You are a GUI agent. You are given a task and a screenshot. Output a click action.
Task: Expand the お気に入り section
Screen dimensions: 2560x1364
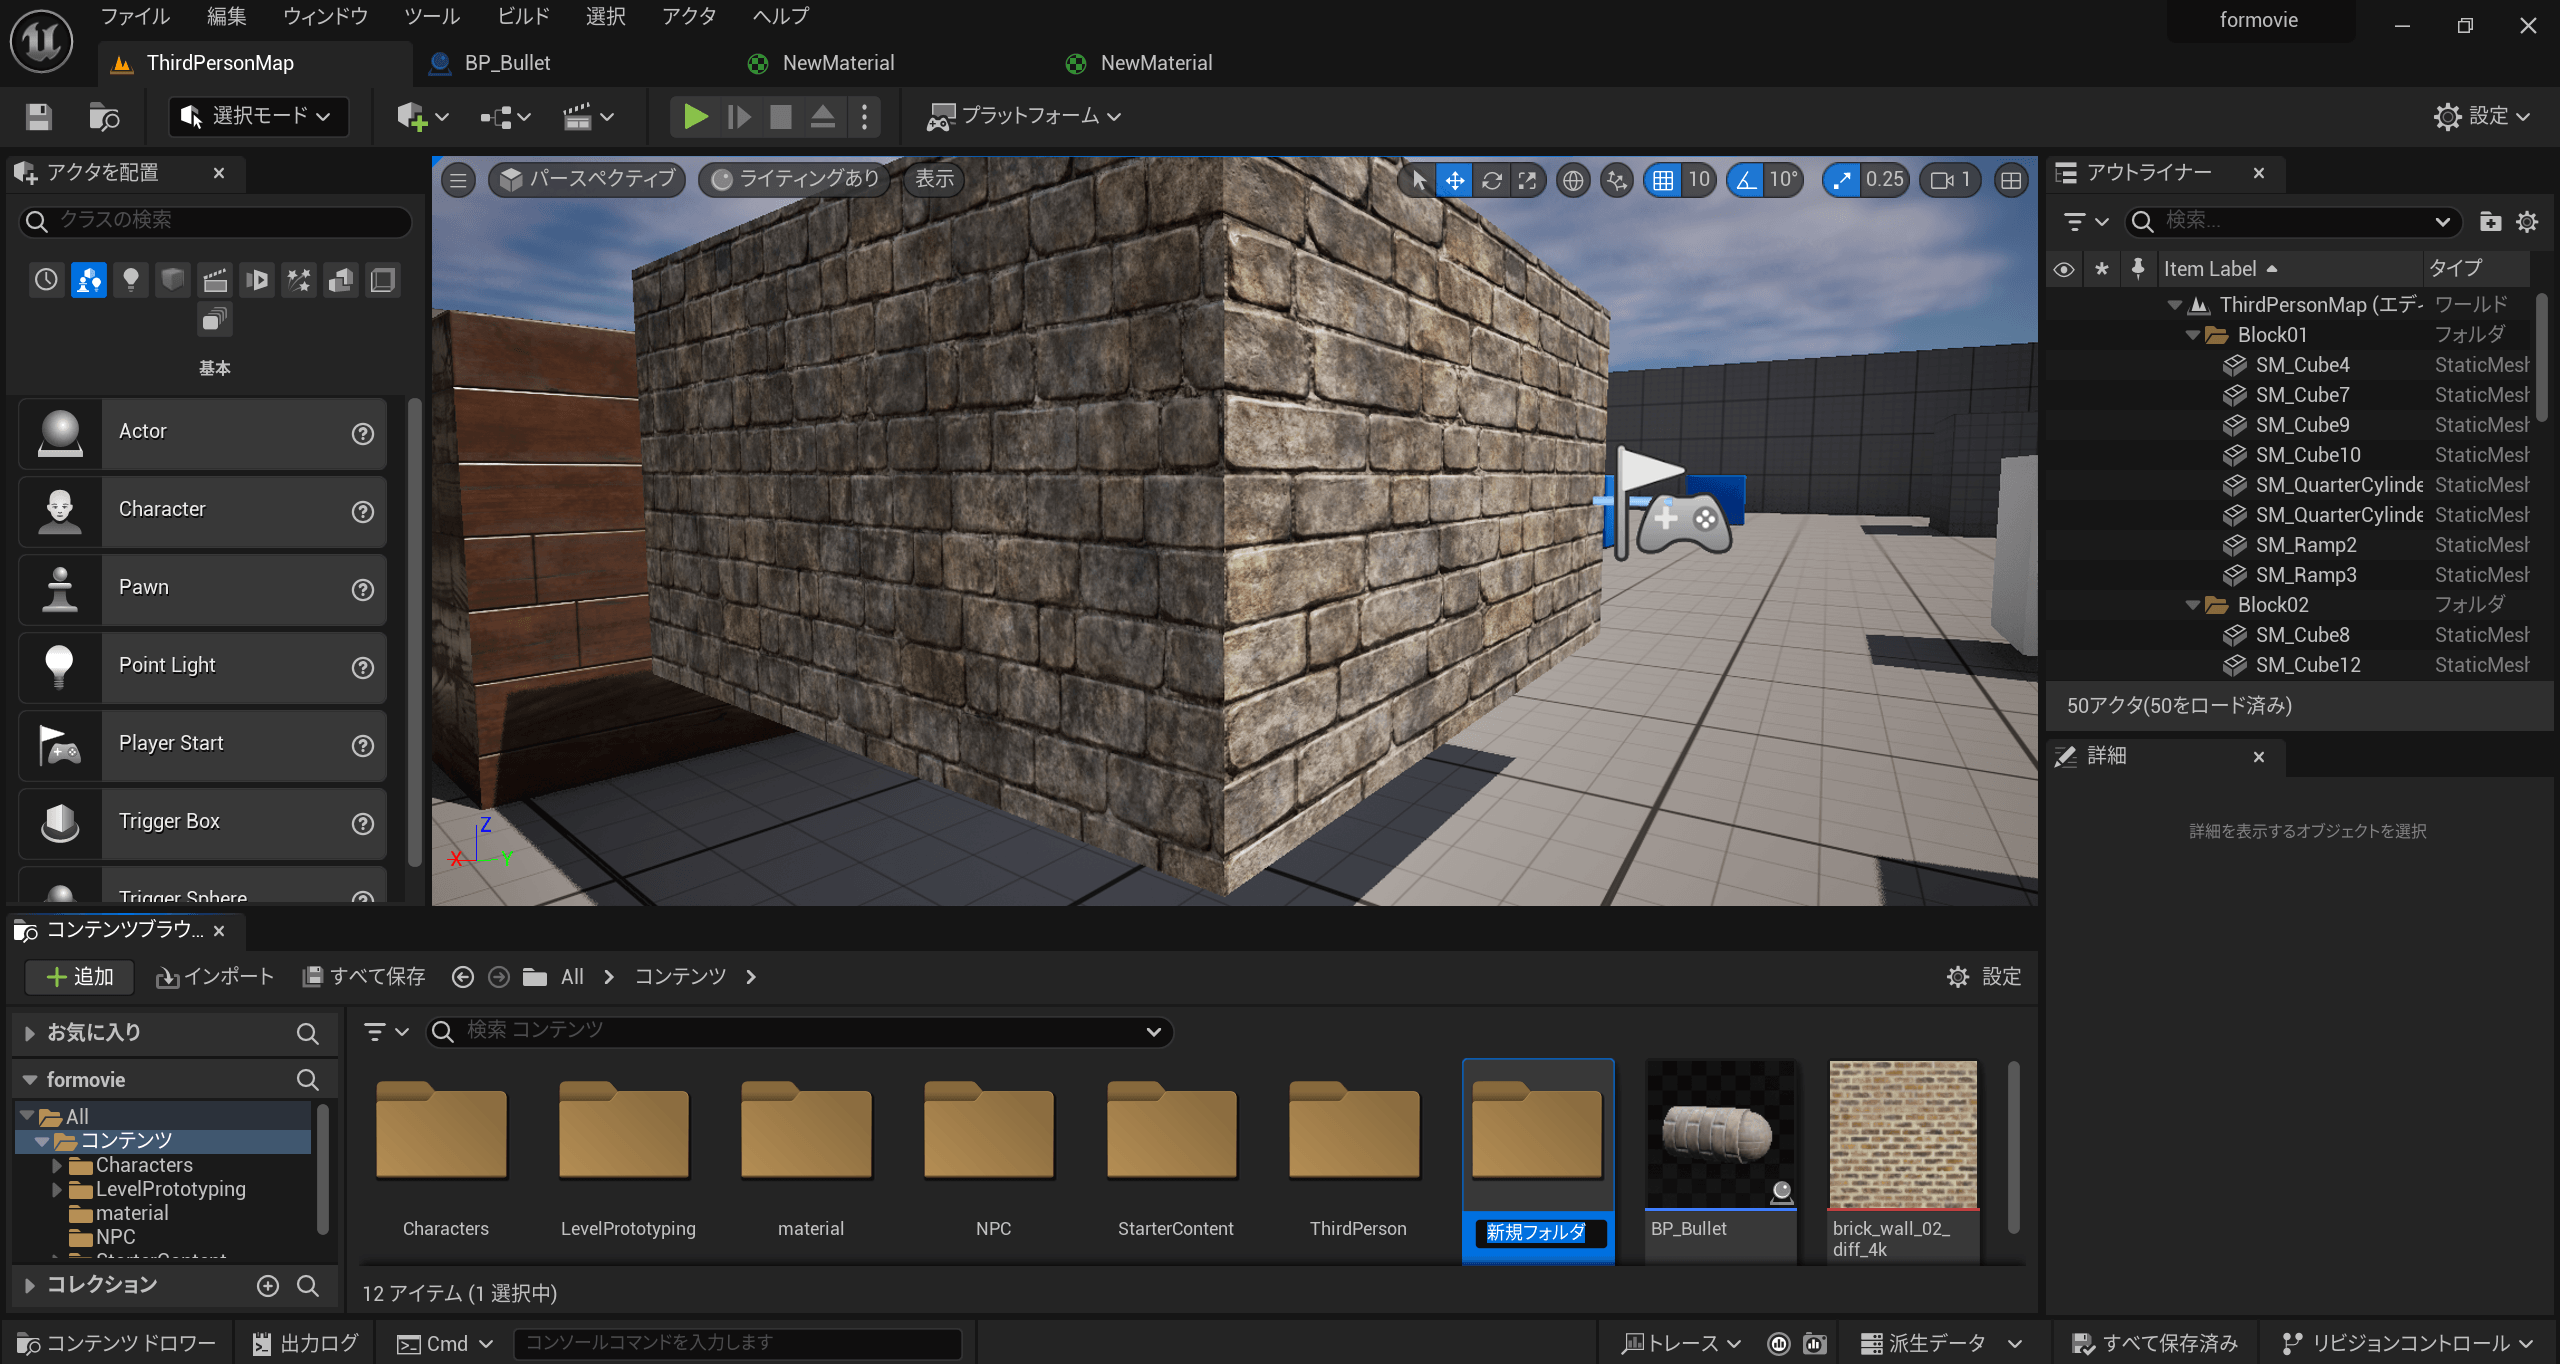click(x=30, y=1032)
